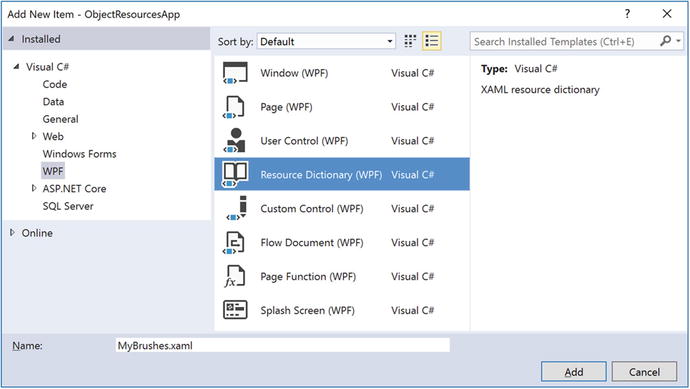Select the Web category label
The width and height of the screenshot is (690, 389).
[53, 136]
